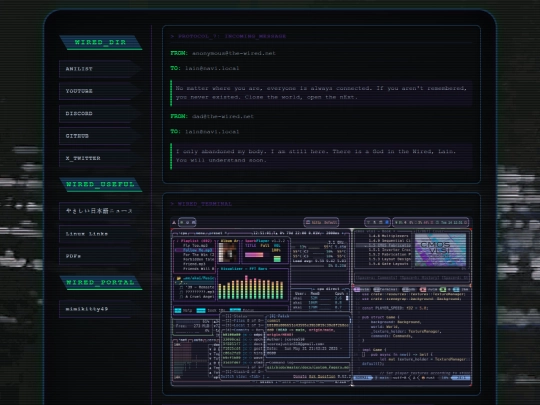Open the Linux Links entry

click(100, 233)
